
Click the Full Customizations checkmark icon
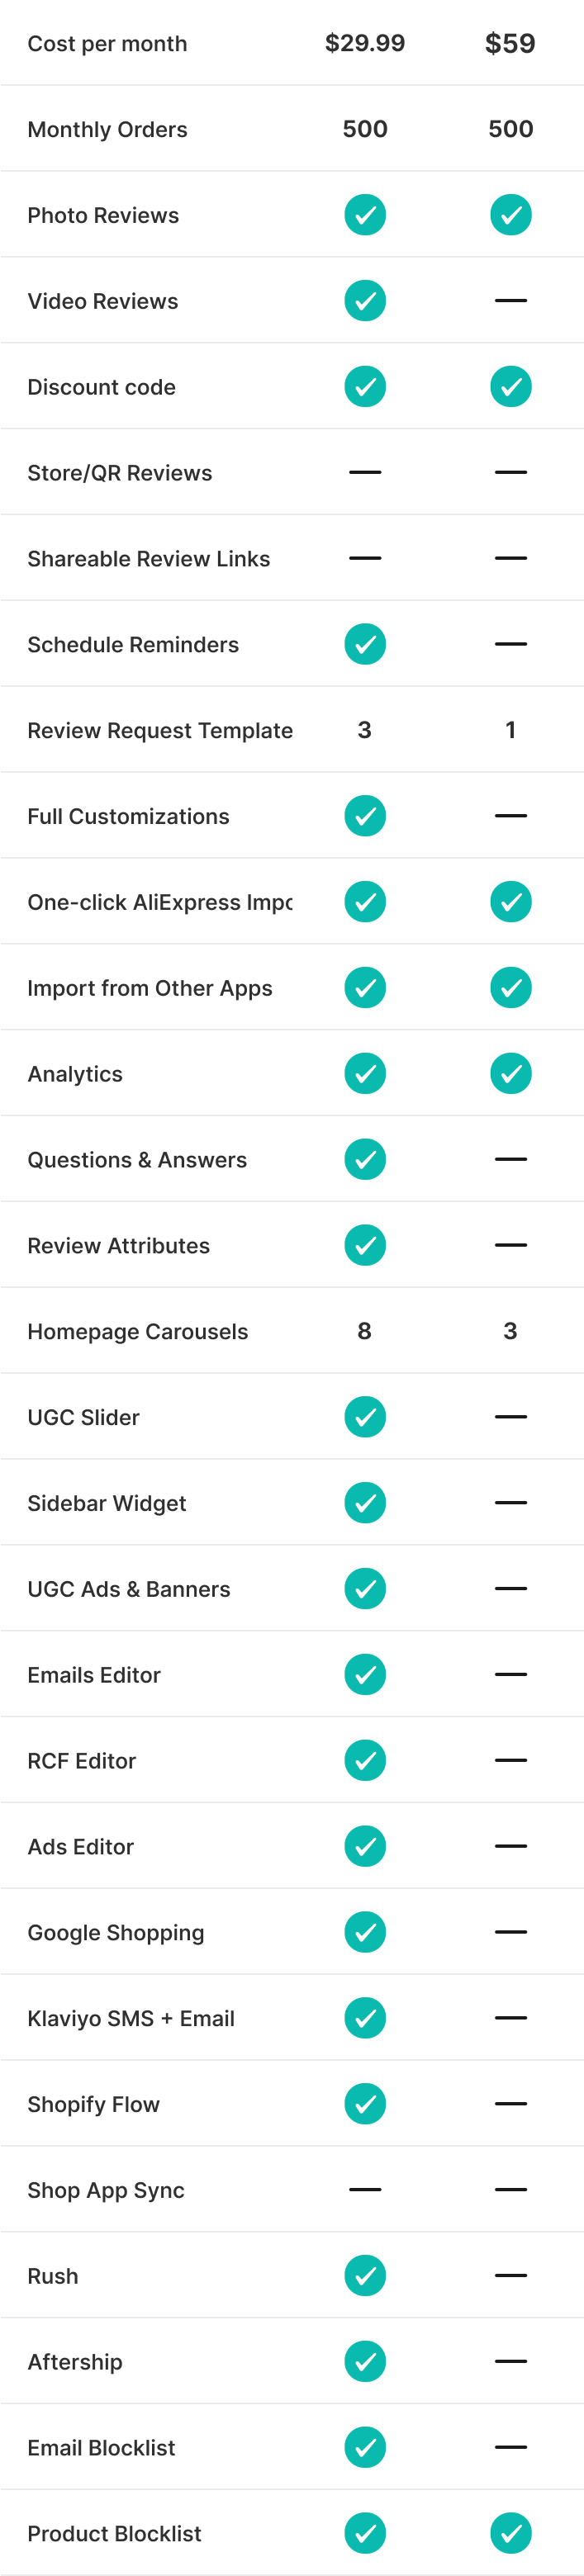(x=365, y=816)
